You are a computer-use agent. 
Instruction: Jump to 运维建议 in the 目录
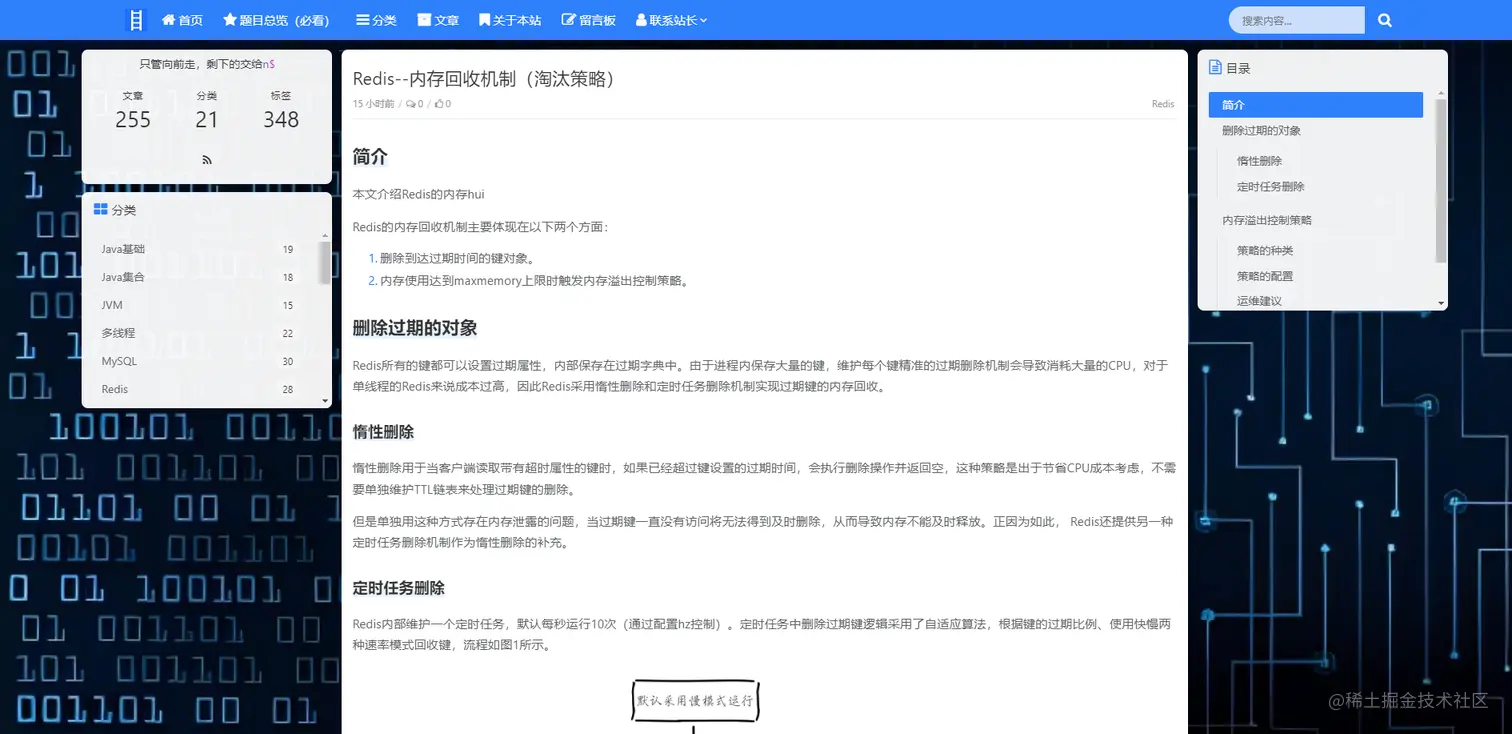coord(1259,301)
